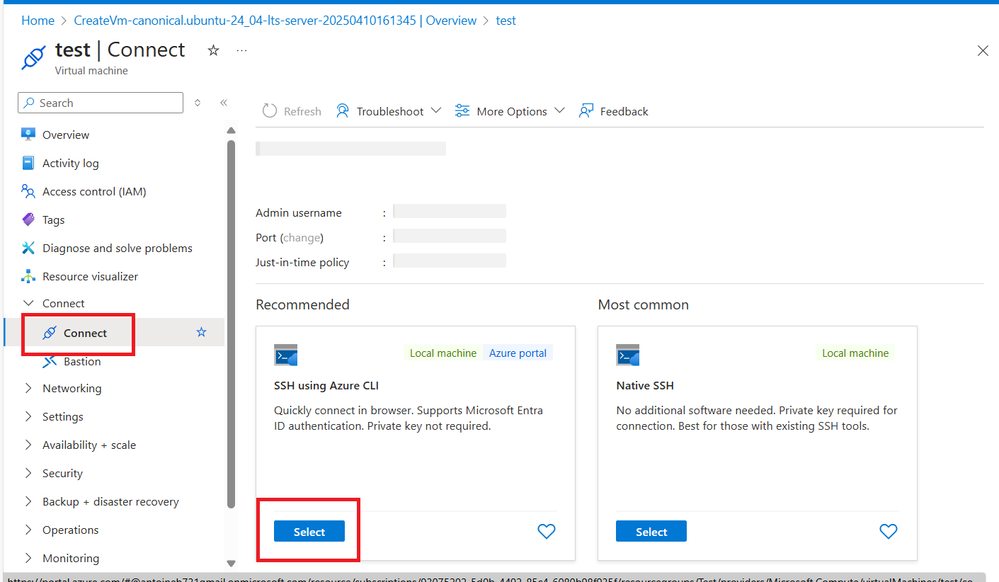The width and height of the screenshot is (999, 582).
Task: Select the Native SSH option
Action: (x=651, y=531)
